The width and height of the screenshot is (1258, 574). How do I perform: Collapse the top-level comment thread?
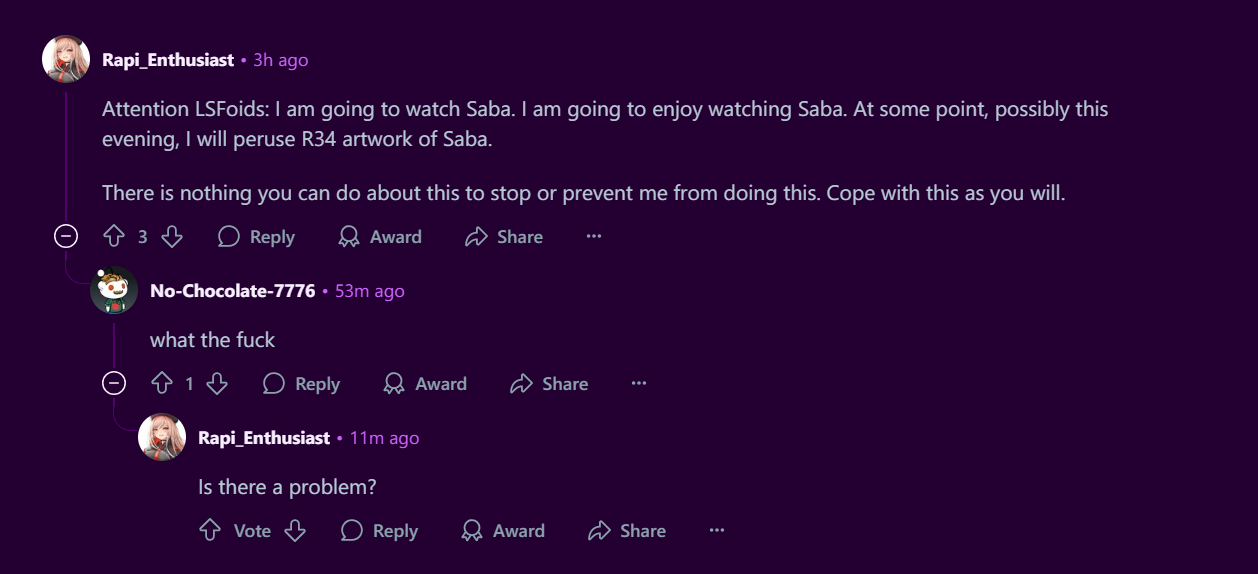click(x=66, y=237)
